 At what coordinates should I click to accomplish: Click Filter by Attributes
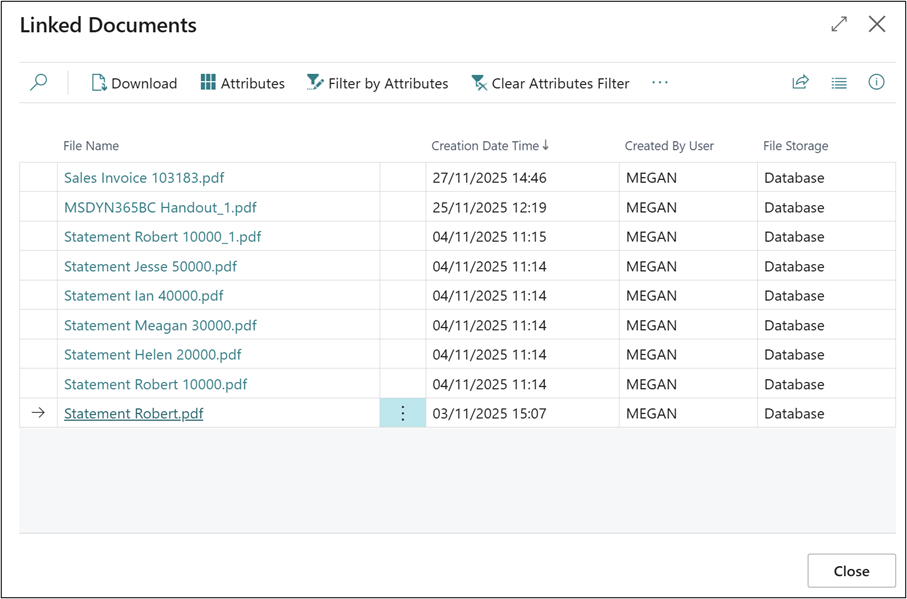point(377,83)
